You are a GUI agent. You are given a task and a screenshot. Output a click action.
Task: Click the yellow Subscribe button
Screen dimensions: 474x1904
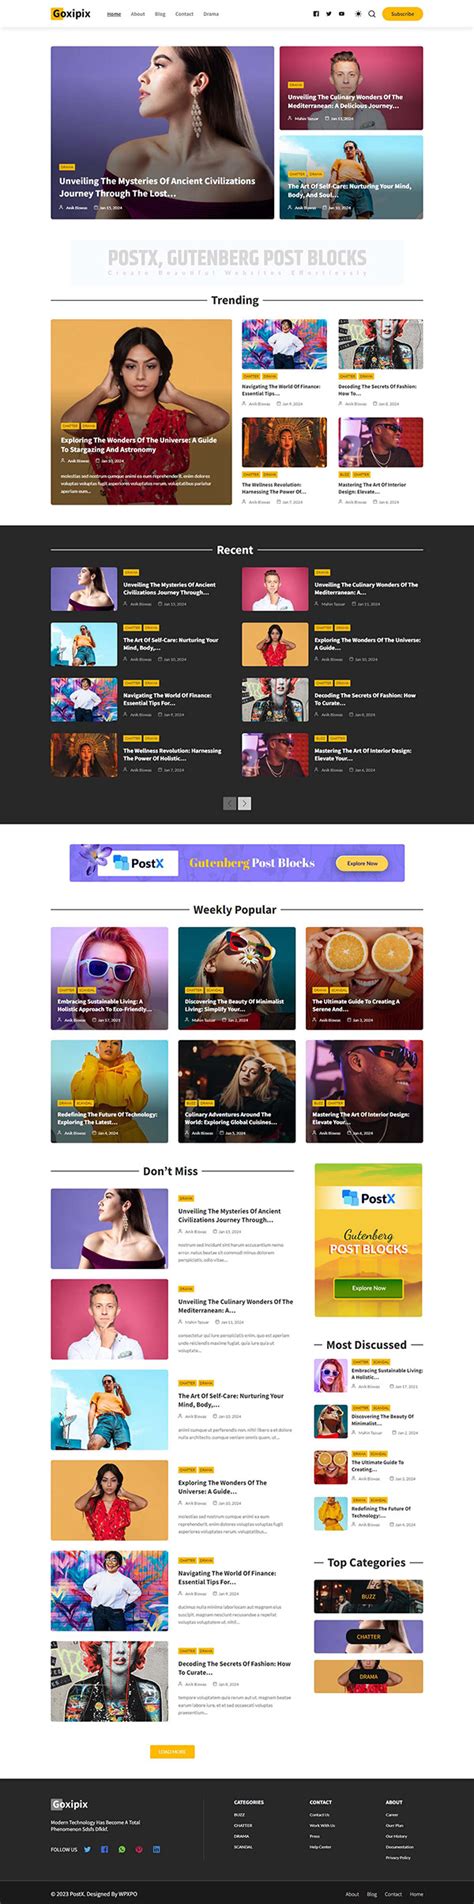(x=402, y=14)
